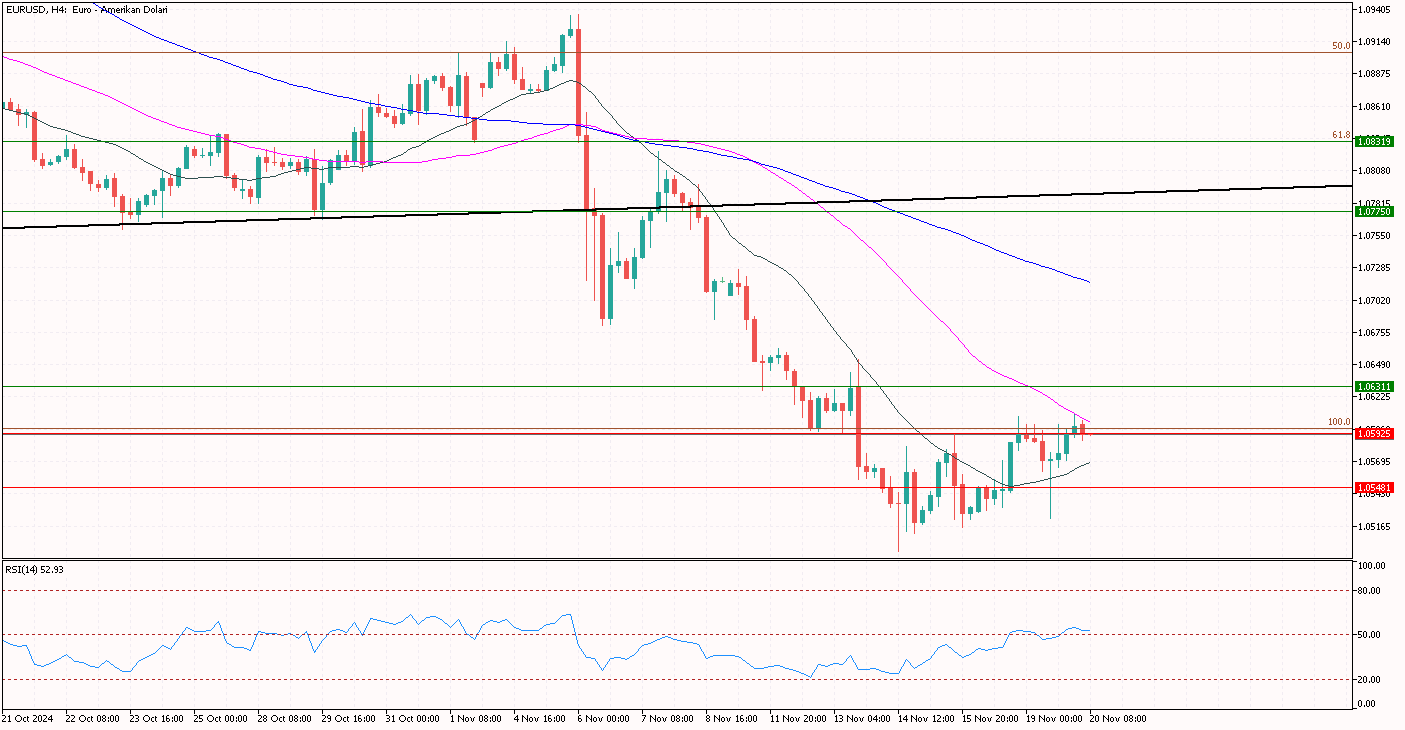1405x730 pixels.
Task: Click the 19 Nov 00:00 time label
Action: click(x=1054, y=719)
